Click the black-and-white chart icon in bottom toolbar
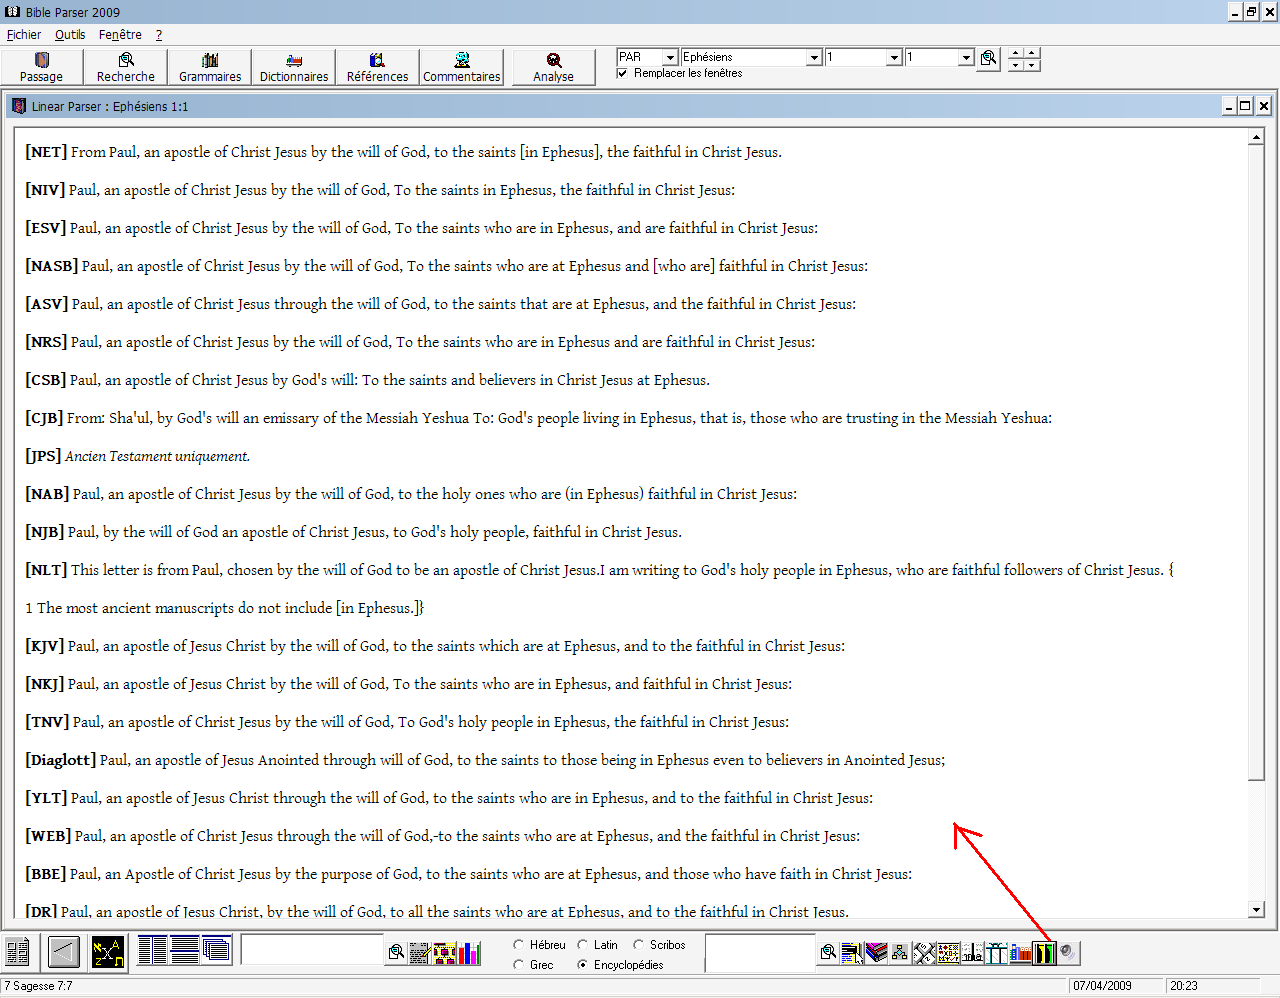This screenshot has width=1280, height=998. pyautogui.click(x=972, y=952)
